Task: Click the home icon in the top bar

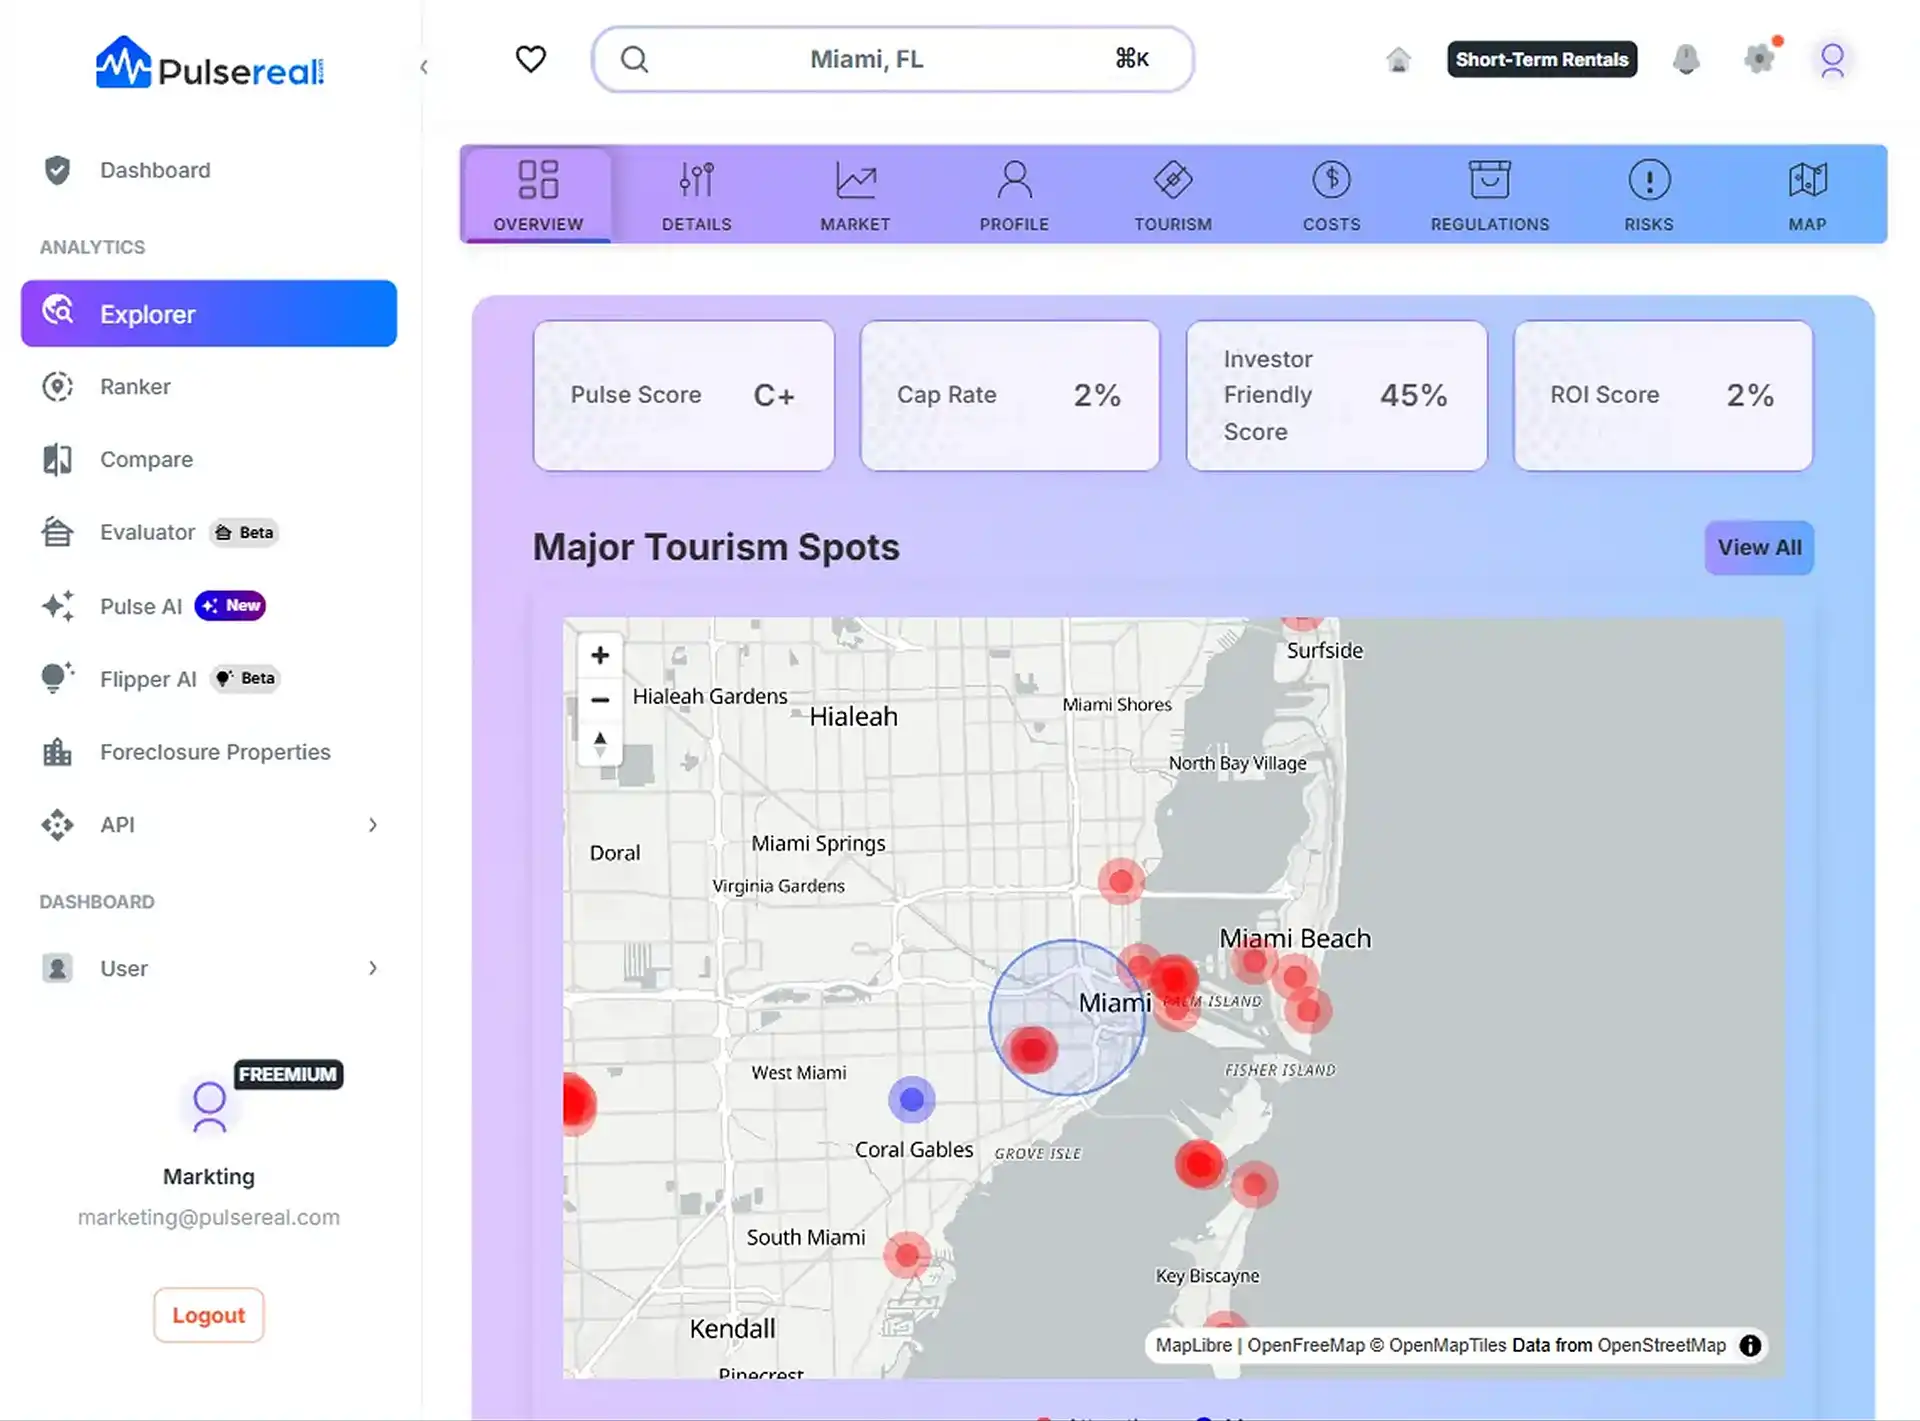Action: [x=1398, y=60]
